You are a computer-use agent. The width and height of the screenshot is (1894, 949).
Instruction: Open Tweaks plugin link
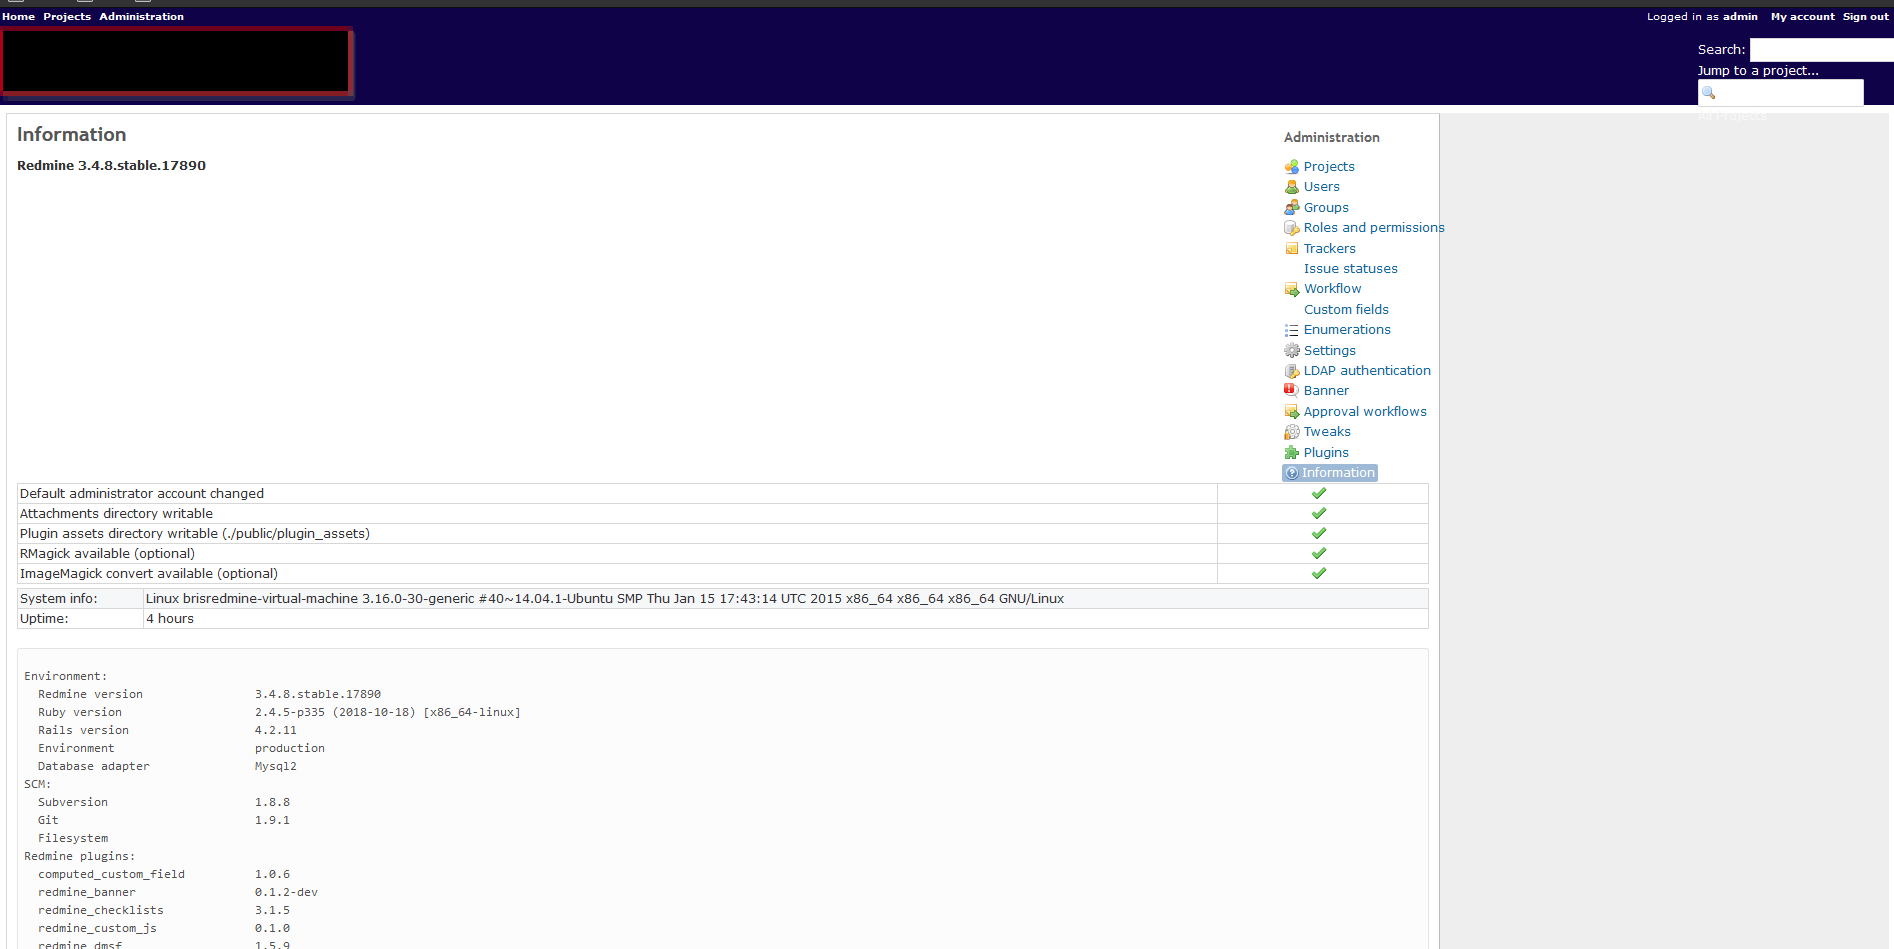(1327, 432)
